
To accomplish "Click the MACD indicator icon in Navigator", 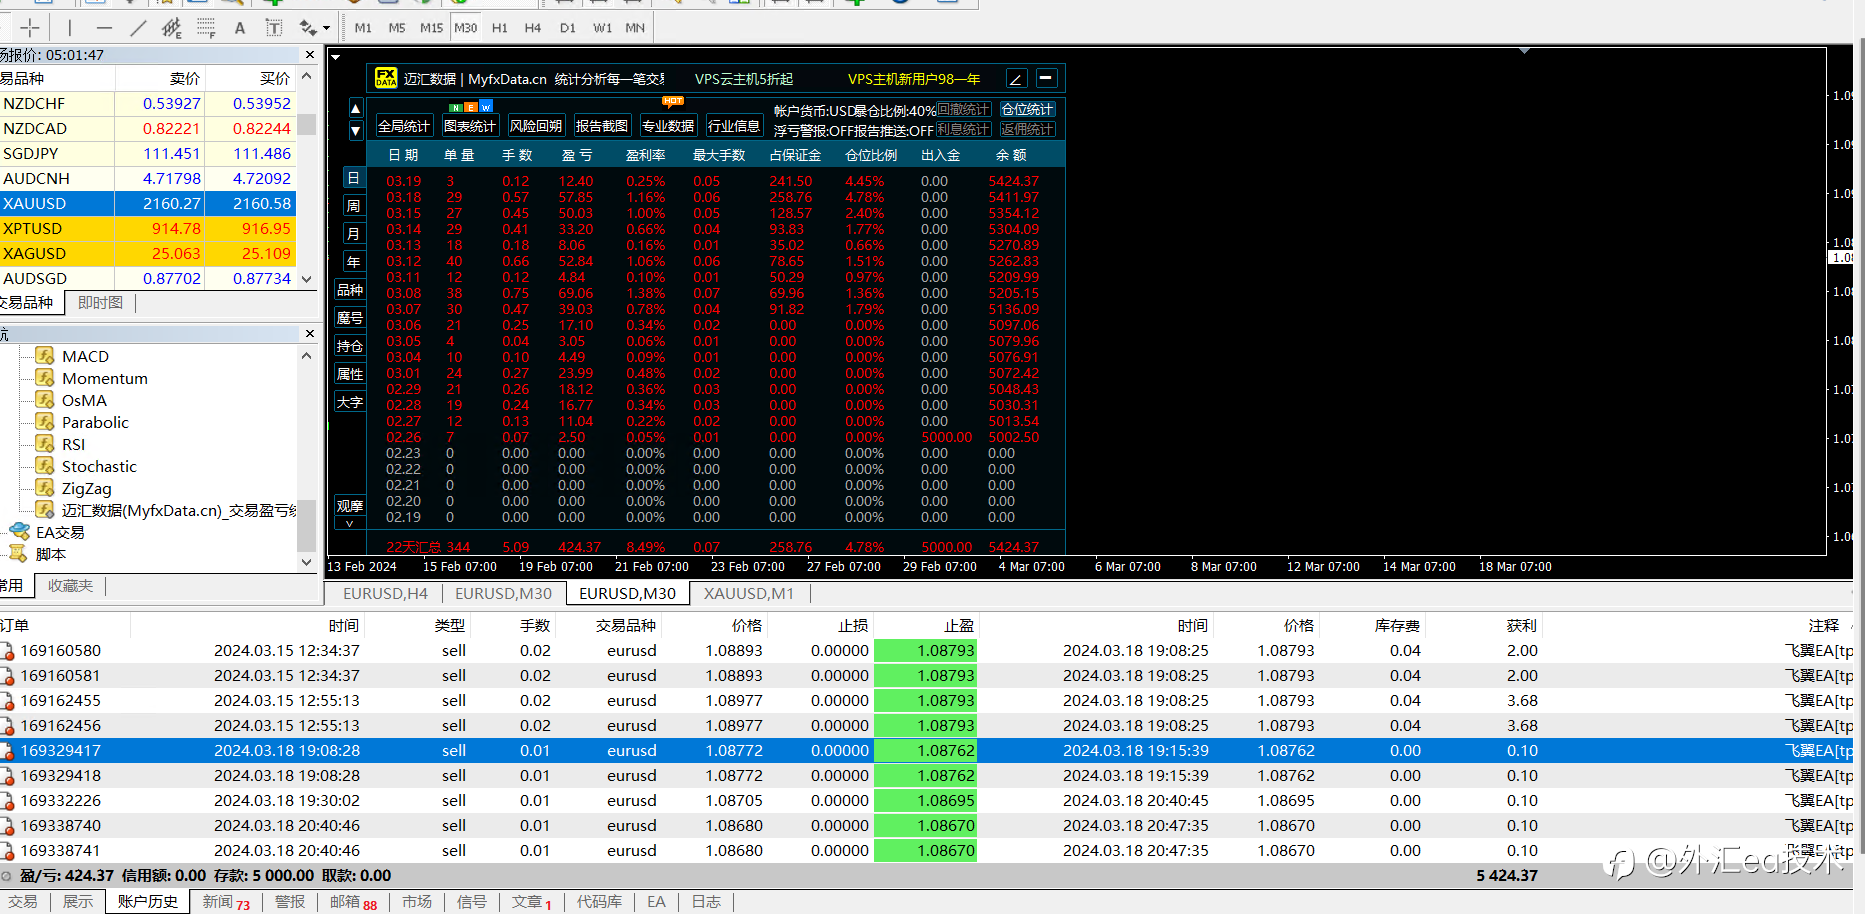I will pyautogui.click(x=45, y=355).
